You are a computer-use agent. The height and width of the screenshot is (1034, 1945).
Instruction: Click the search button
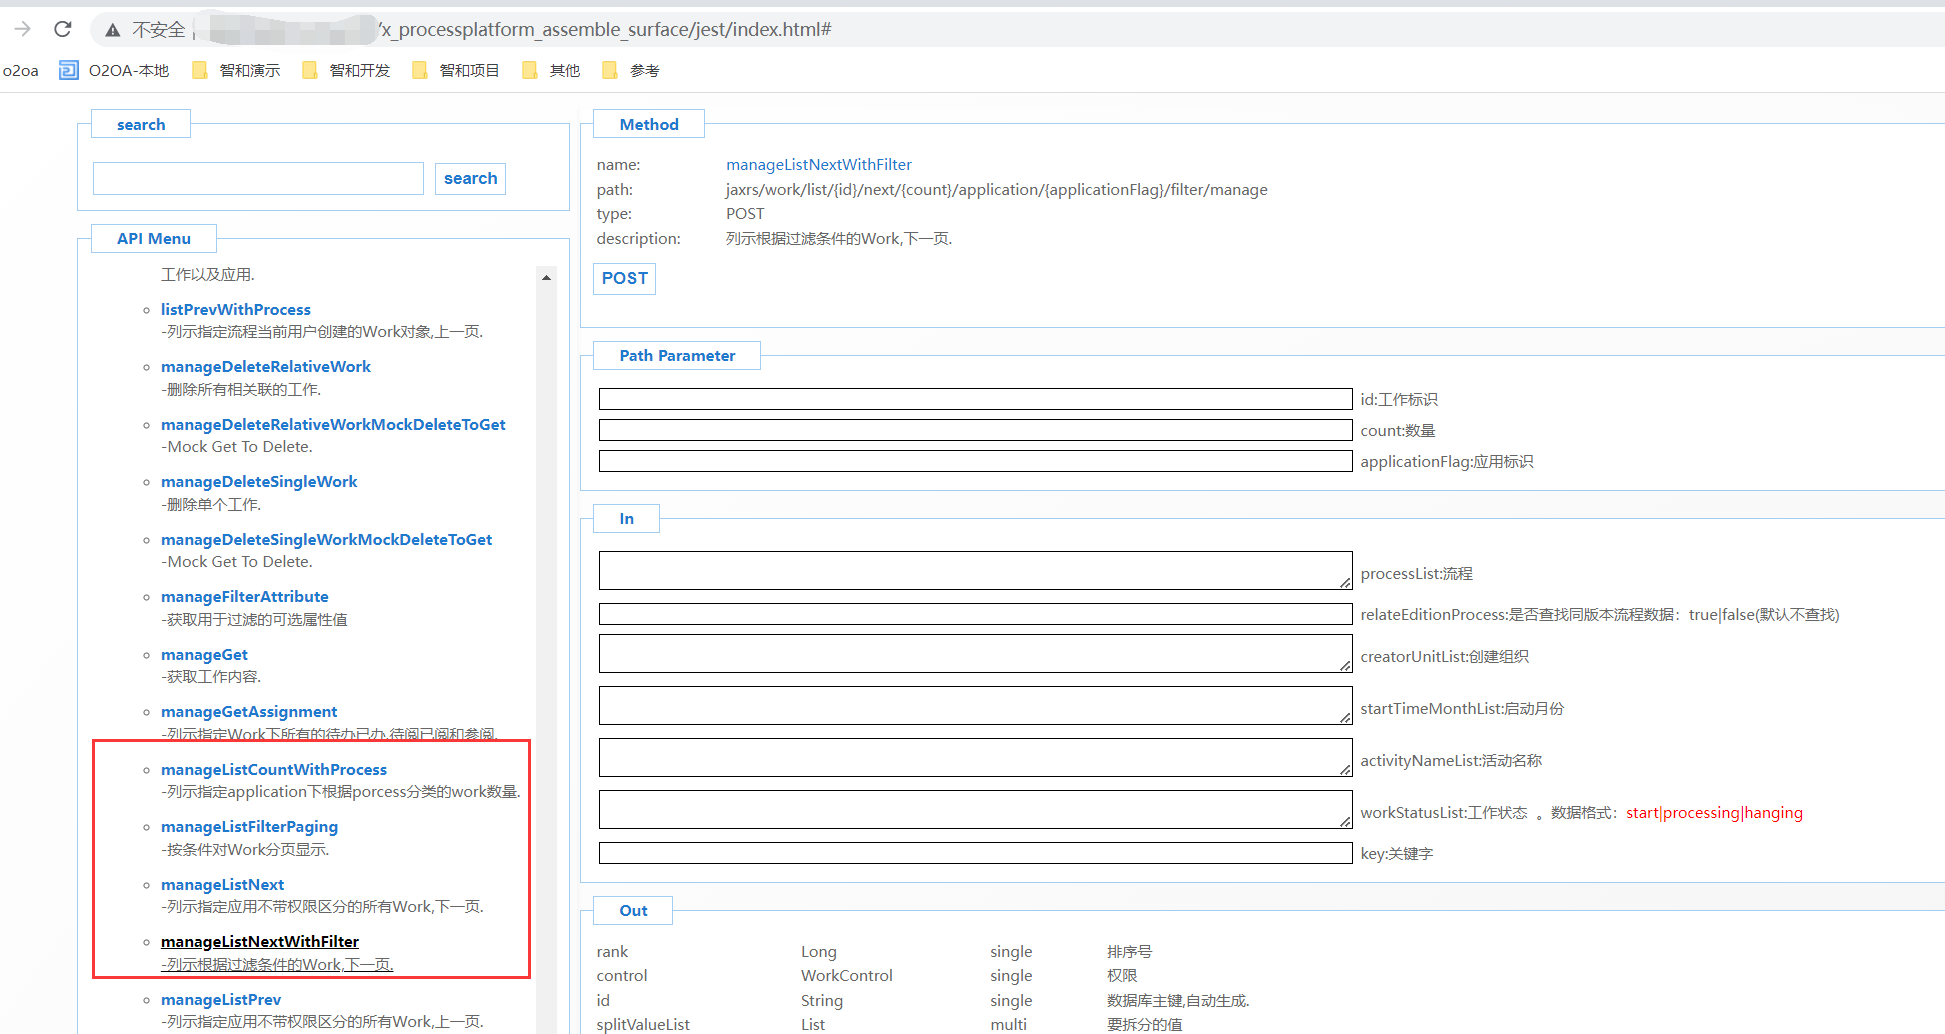[x=470, y=178]
